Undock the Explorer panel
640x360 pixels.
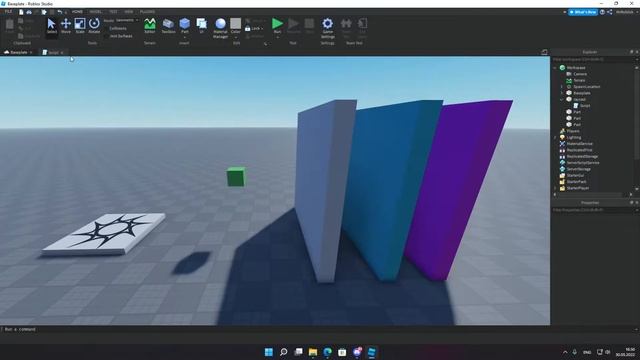click(x=631, y=52)
